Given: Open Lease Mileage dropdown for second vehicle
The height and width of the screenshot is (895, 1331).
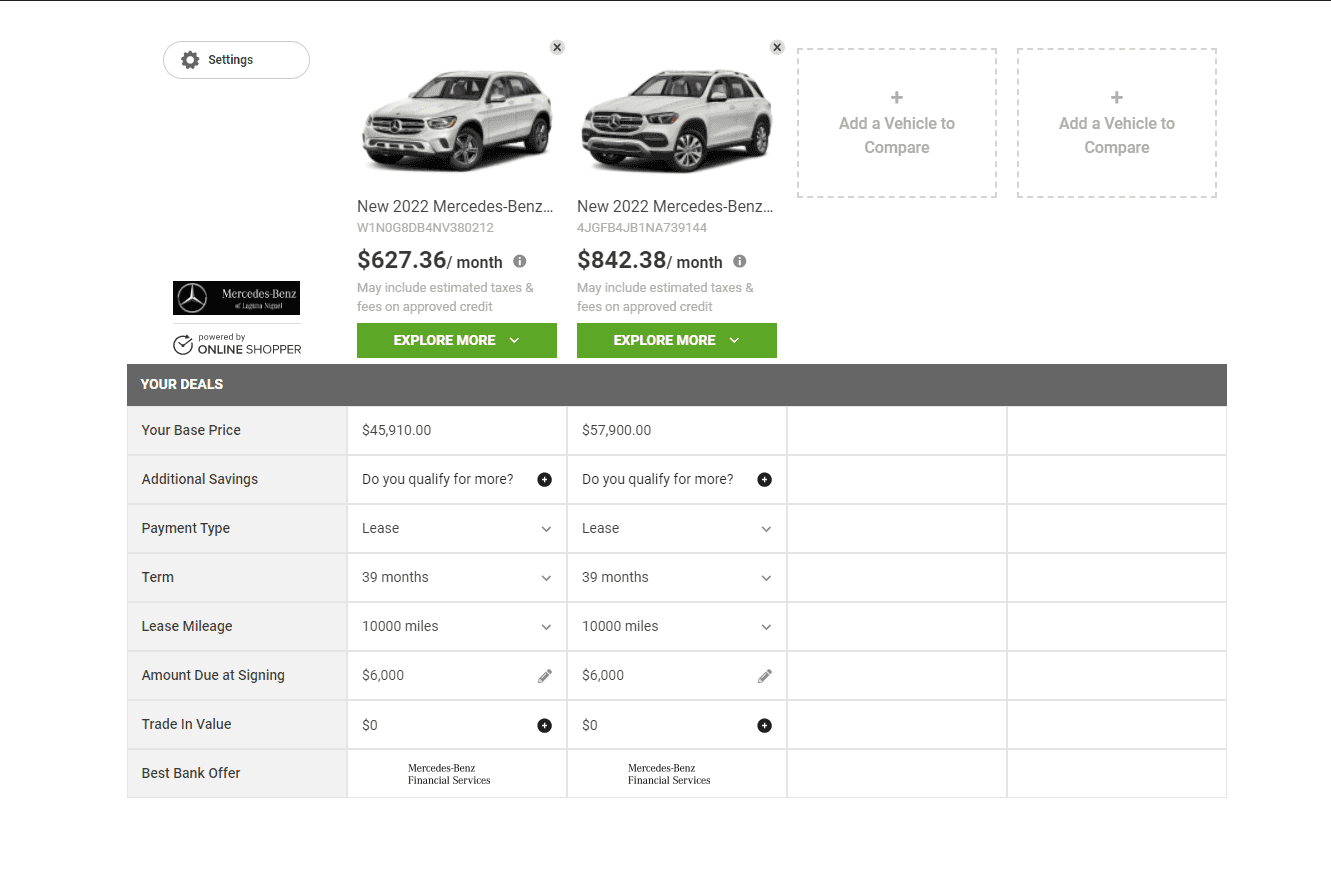Looking at the screenshot, I should click(x=677, y=626).
